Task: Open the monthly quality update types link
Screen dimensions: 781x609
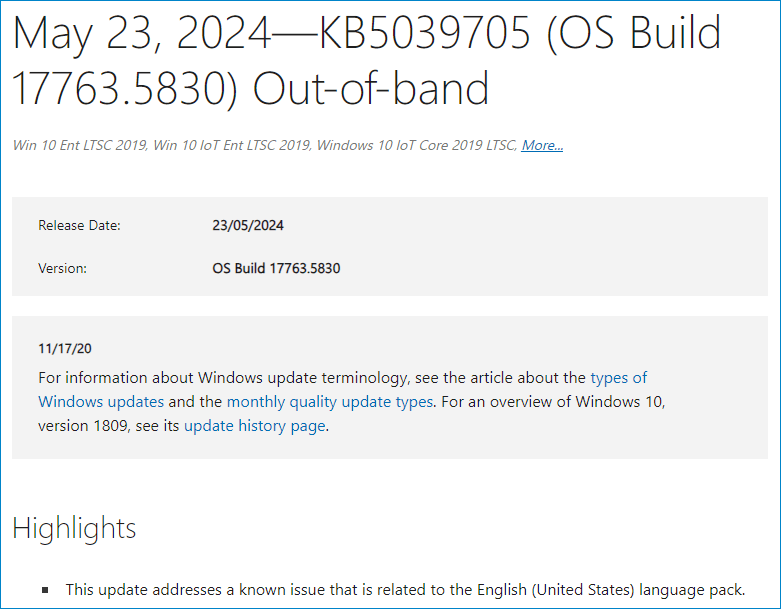Action: pos(330,402)
